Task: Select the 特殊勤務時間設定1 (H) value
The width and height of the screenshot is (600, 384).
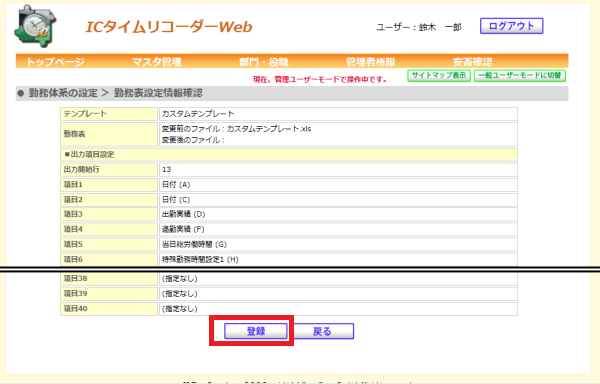Action: click(x=338, y=259)
